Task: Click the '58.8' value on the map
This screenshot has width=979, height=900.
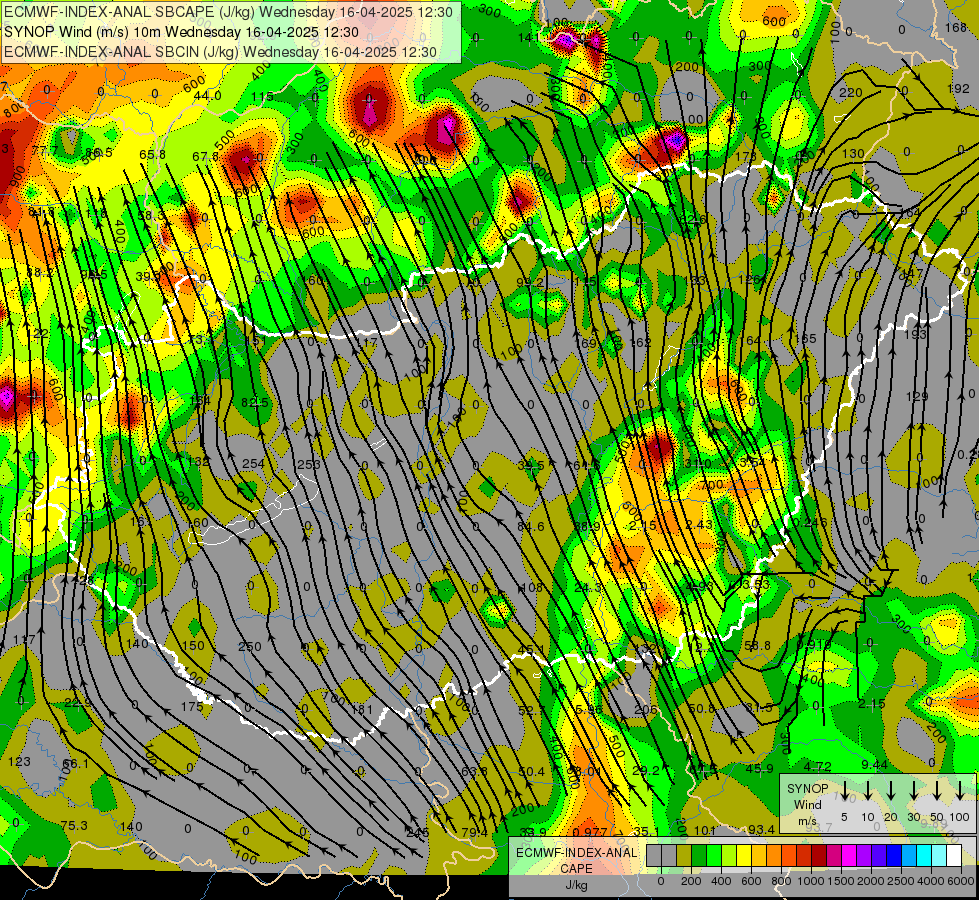Action: click(x=757, y=645)
